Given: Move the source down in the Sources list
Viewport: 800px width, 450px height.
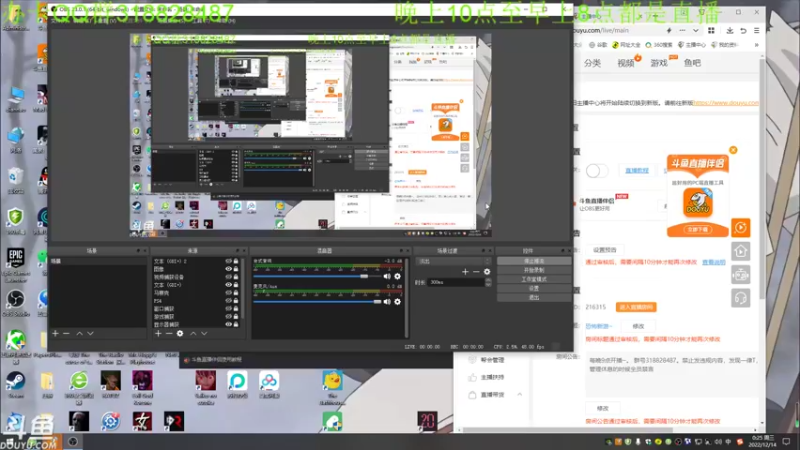Looking at the screenshot, I should (x=204, y=333).
